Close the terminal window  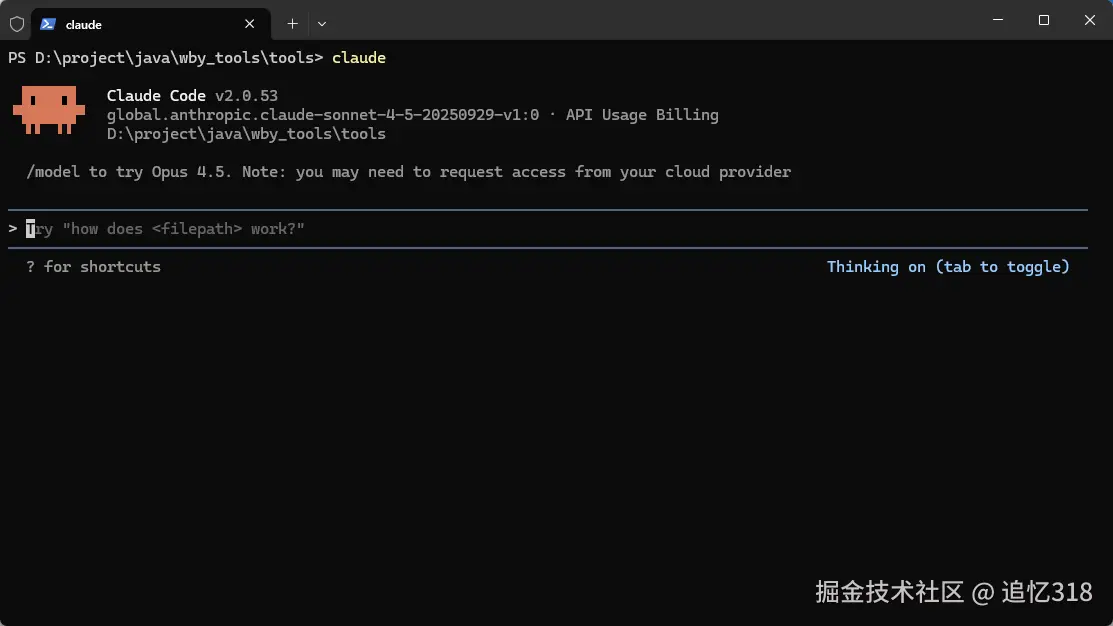pyautogui.click(x=1089, y=20)
